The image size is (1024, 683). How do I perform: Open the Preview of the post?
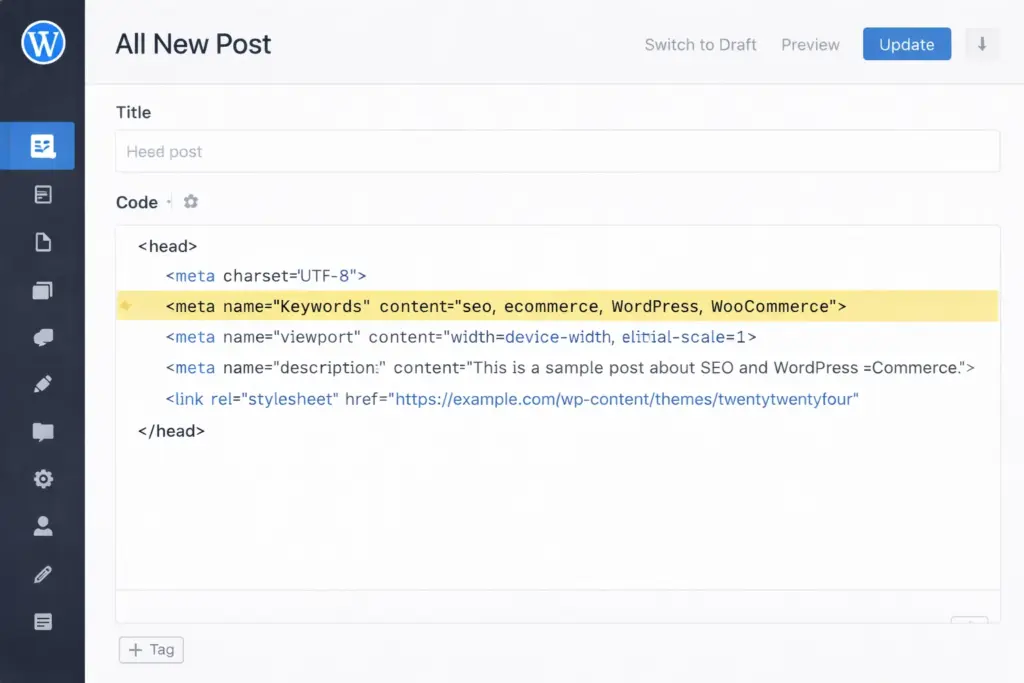coord(810,44)
